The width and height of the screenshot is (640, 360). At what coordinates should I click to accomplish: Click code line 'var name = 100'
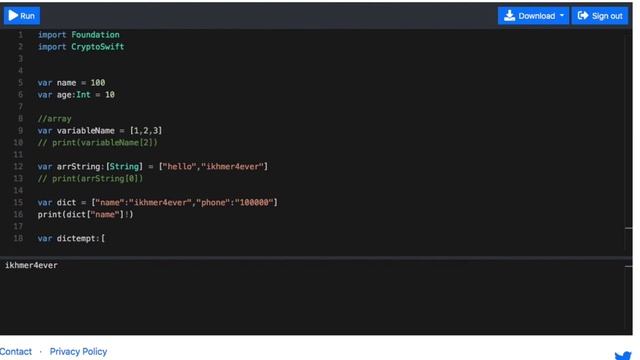tap(71, 82)
